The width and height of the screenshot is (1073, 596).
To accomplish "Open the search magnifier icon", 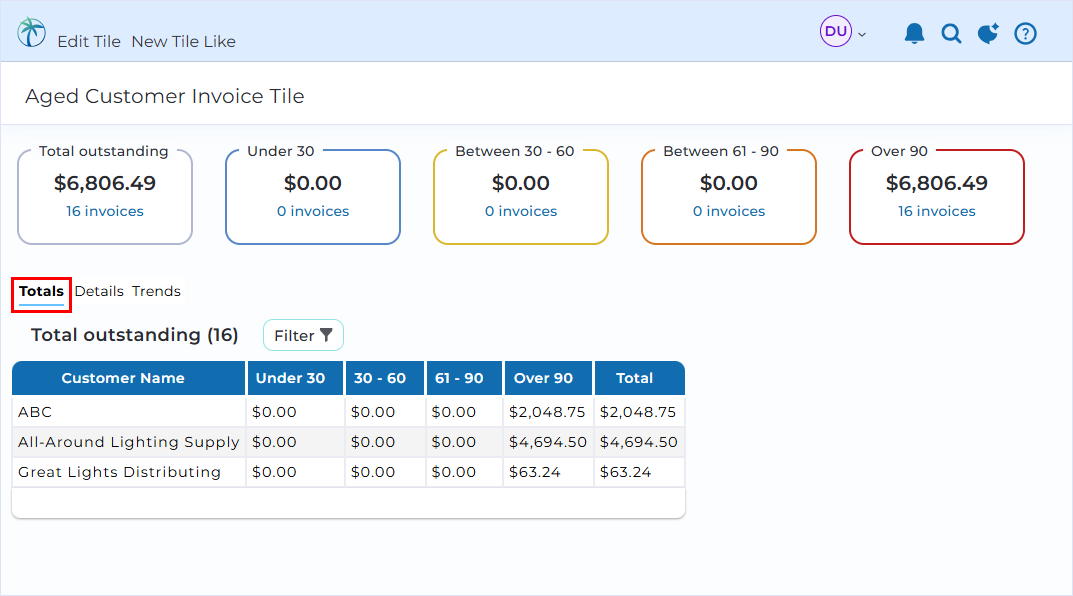I will [x=951, y=33].
